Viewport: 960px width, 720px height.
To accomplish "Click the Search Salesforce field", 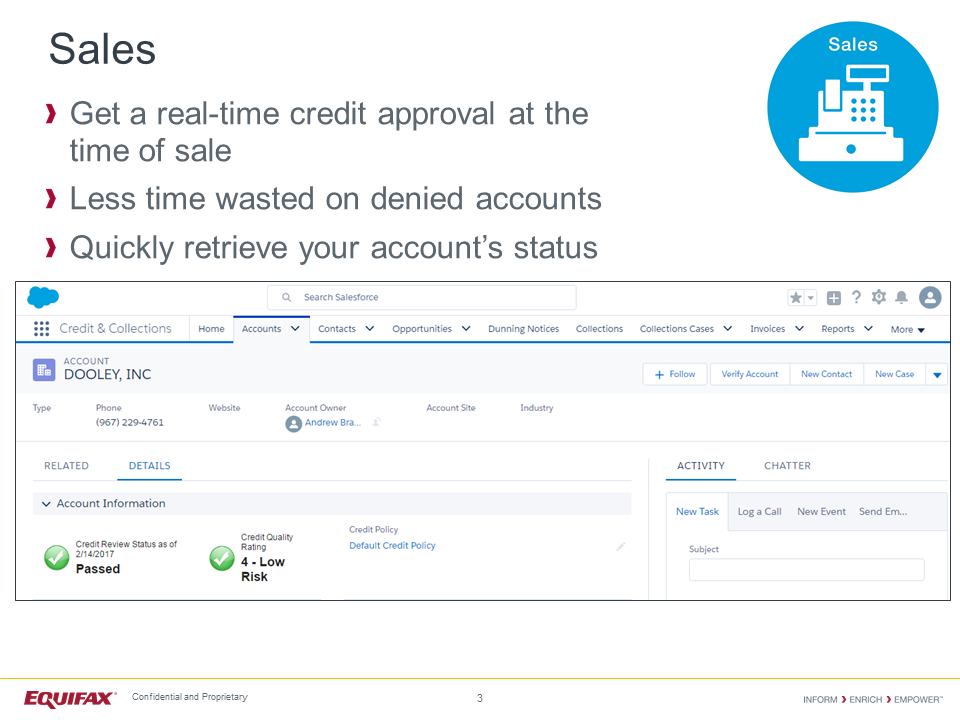I will (421, 297).
